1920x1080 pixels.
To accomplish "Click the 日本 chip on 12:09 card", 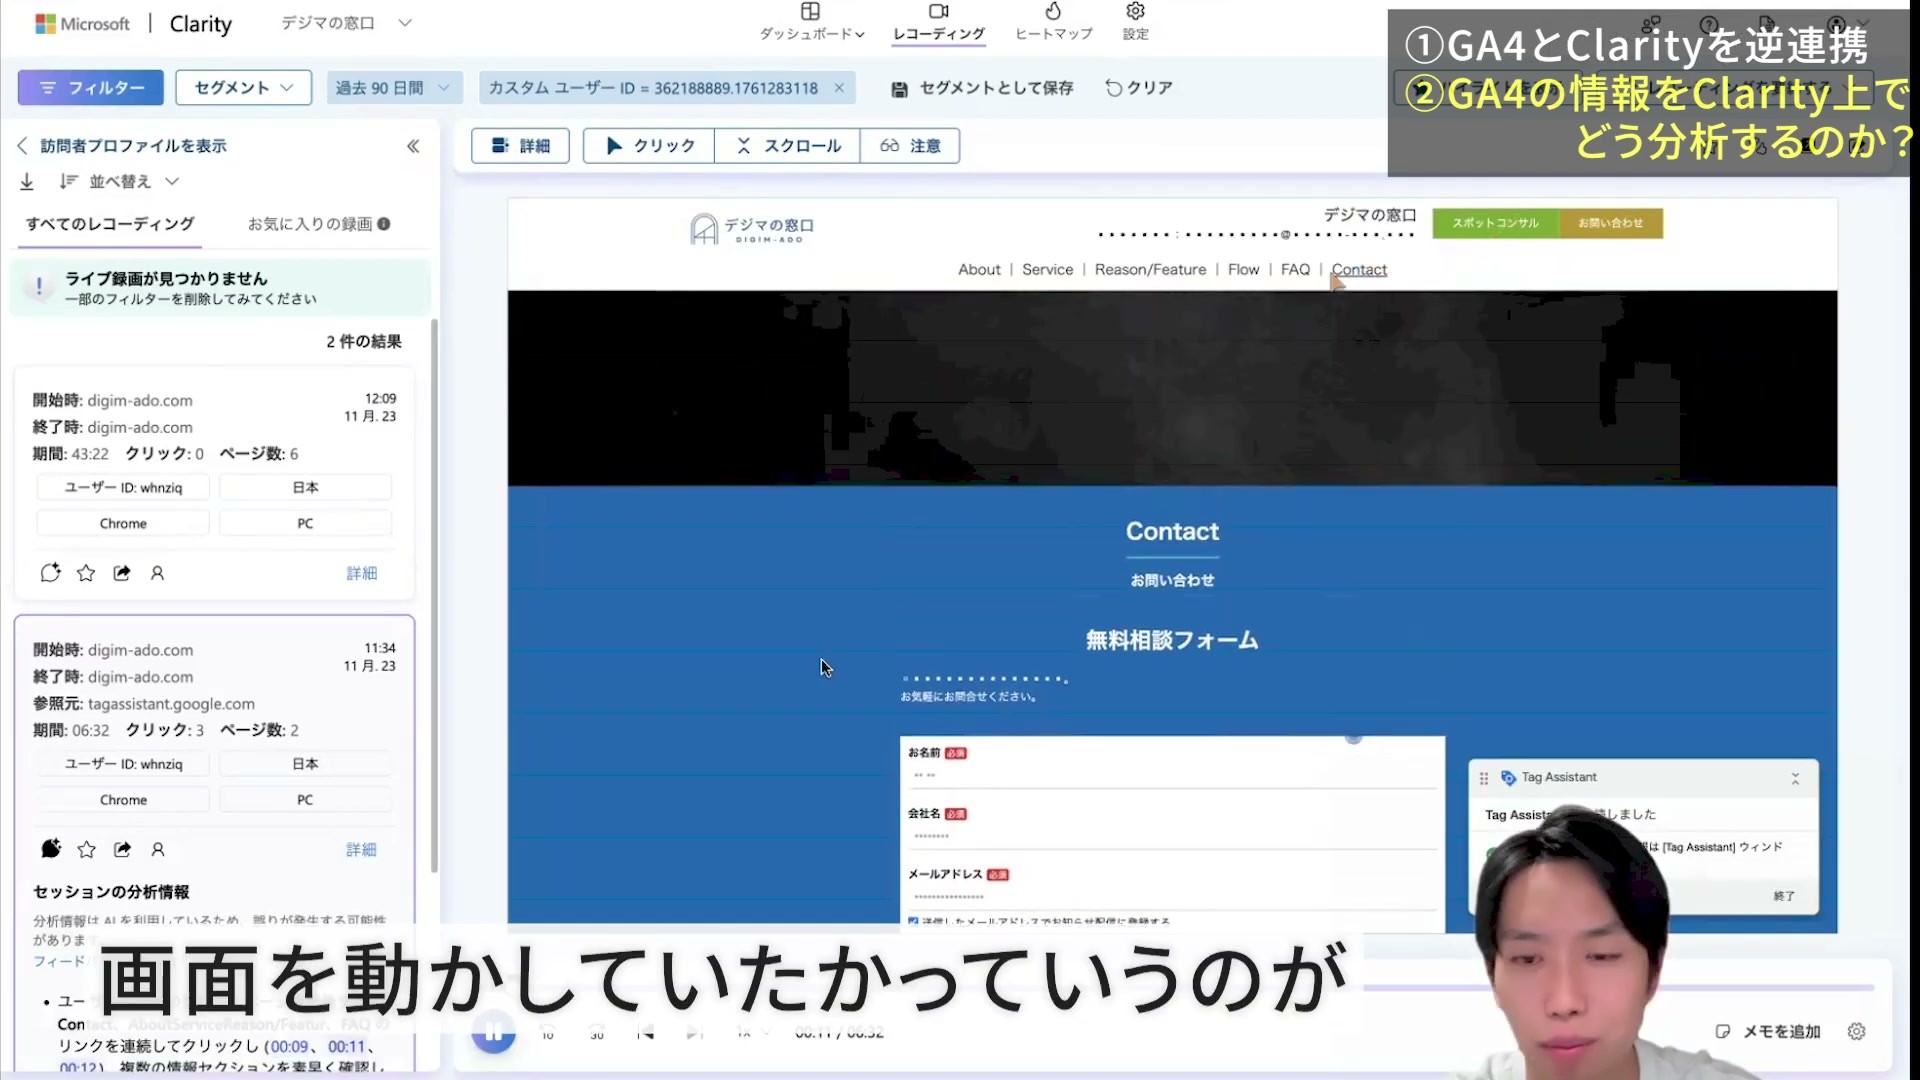I will coord(305,488).
